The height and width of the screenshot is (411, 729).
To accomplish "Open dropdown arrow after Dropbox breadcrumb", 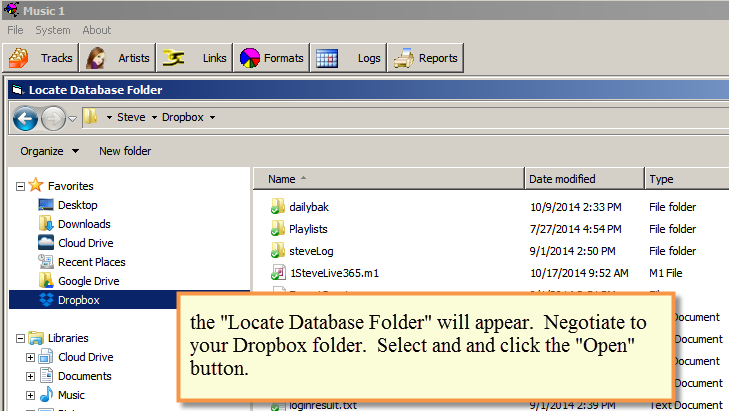I will coord(212,118).
